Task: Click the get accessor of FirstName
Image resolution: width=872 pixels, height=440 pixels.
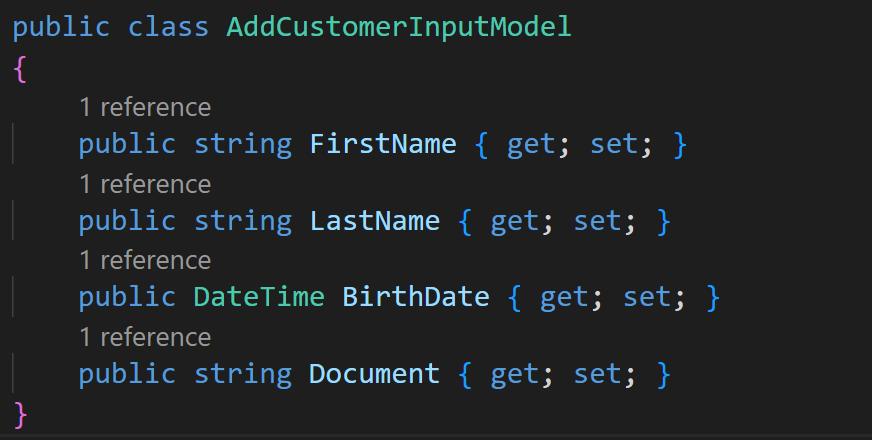Action: (531, 146)
